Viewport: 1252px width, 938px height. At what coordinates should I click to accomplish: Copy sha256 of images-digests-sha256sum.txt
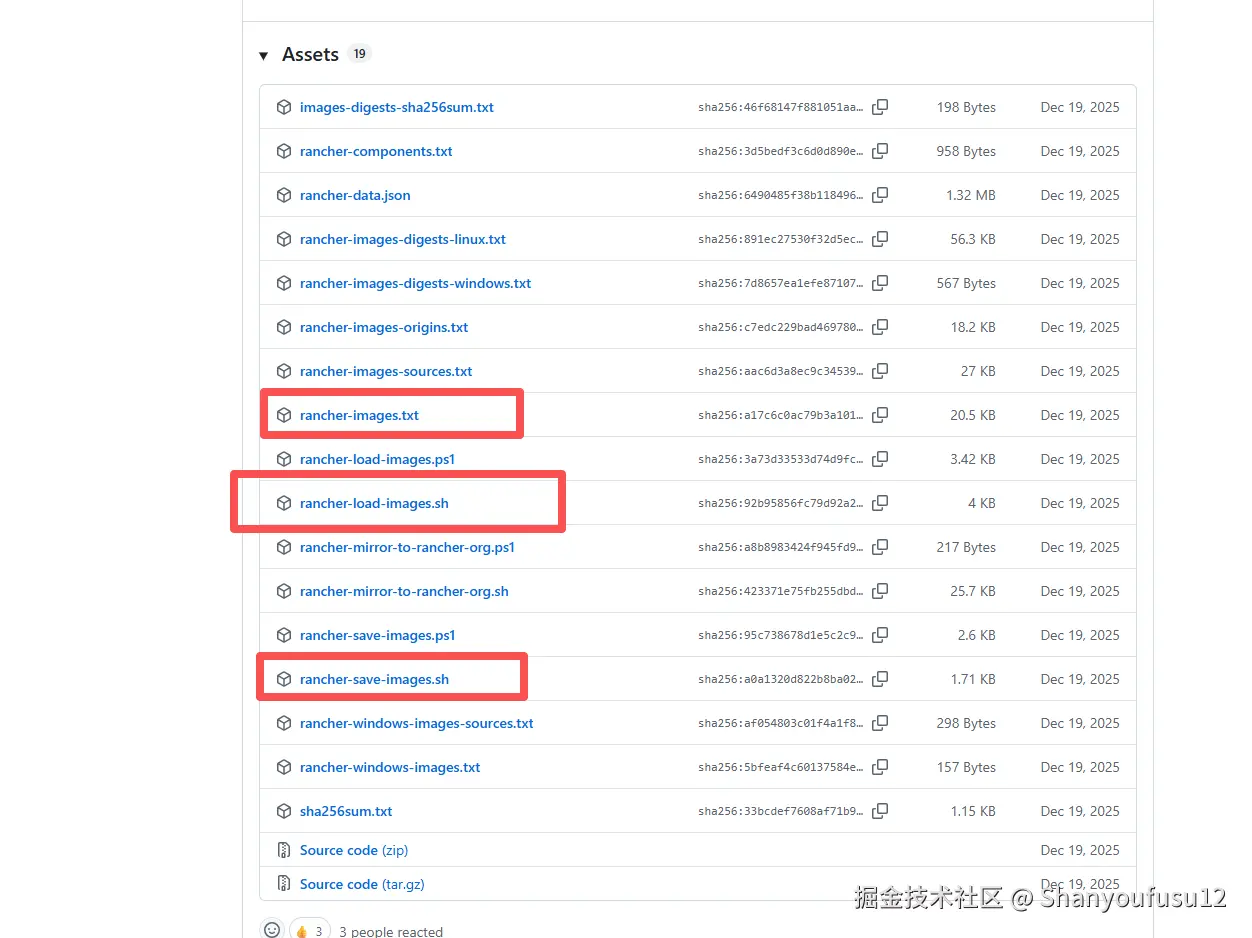coord(880,107)
